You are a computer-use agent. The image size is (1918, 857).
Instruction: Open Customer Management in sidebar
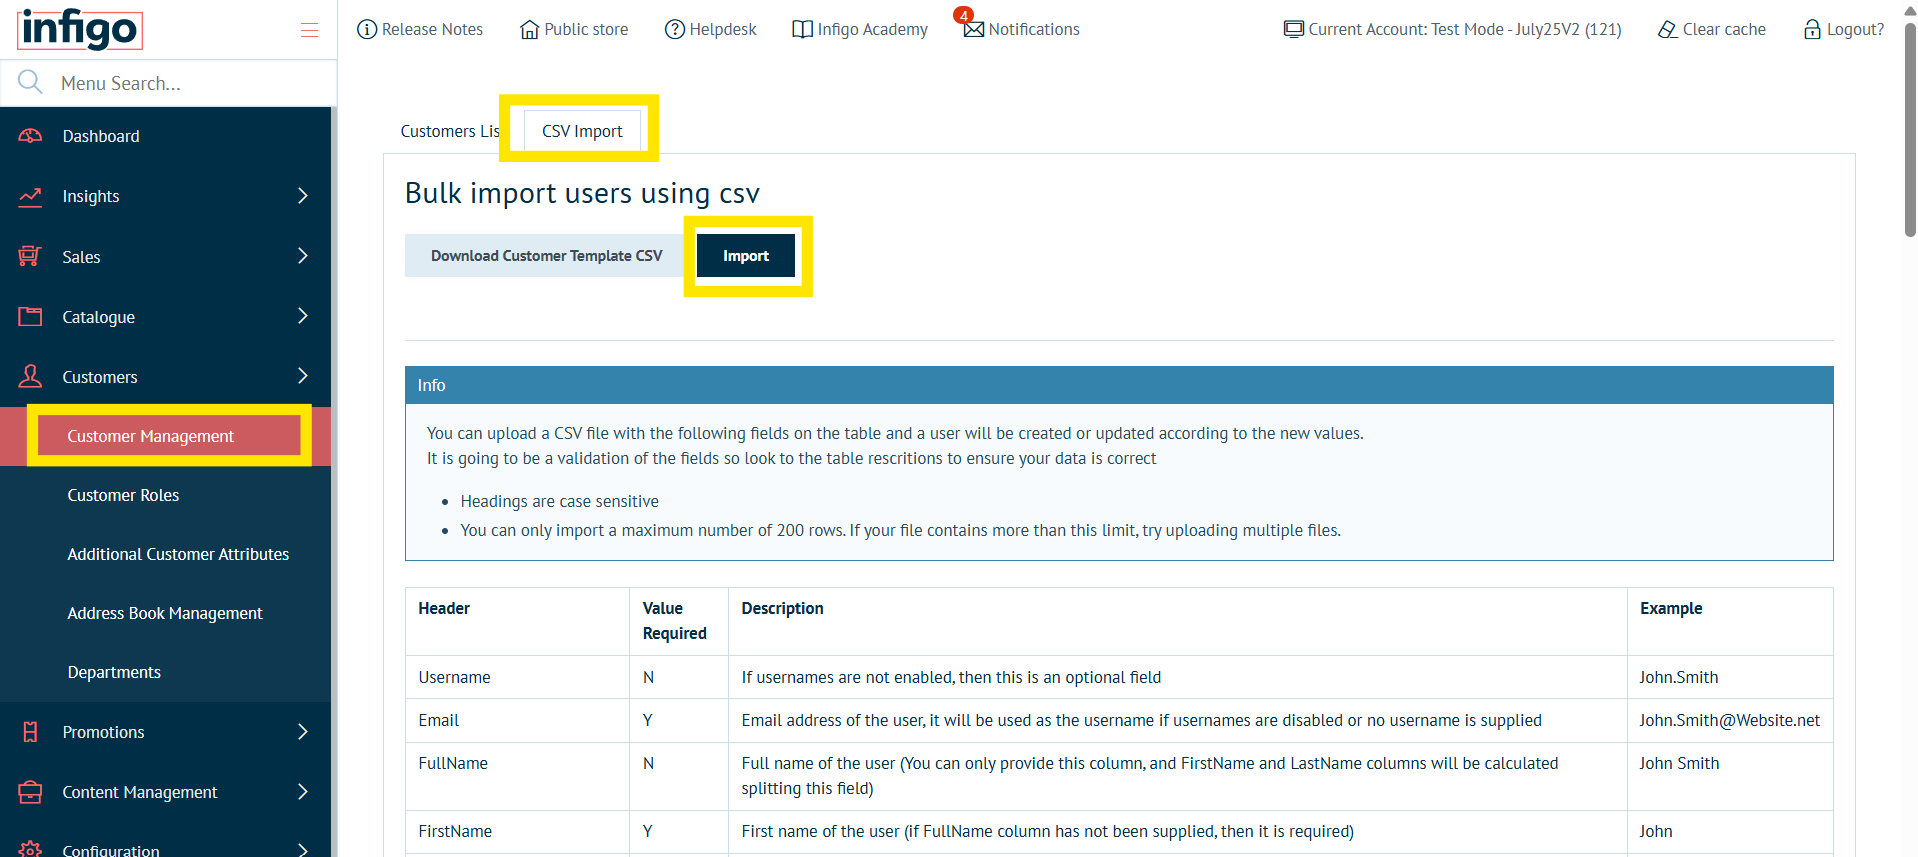(x=165, y=436)
